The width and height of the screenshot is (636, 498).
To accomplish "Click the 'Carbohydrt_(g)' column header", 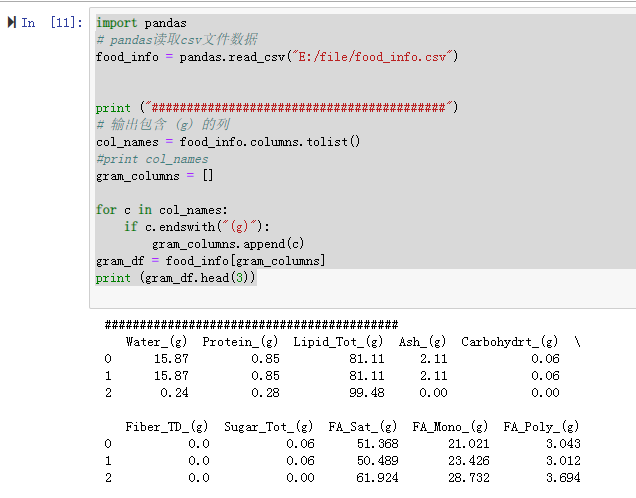I will coord(509,342).
